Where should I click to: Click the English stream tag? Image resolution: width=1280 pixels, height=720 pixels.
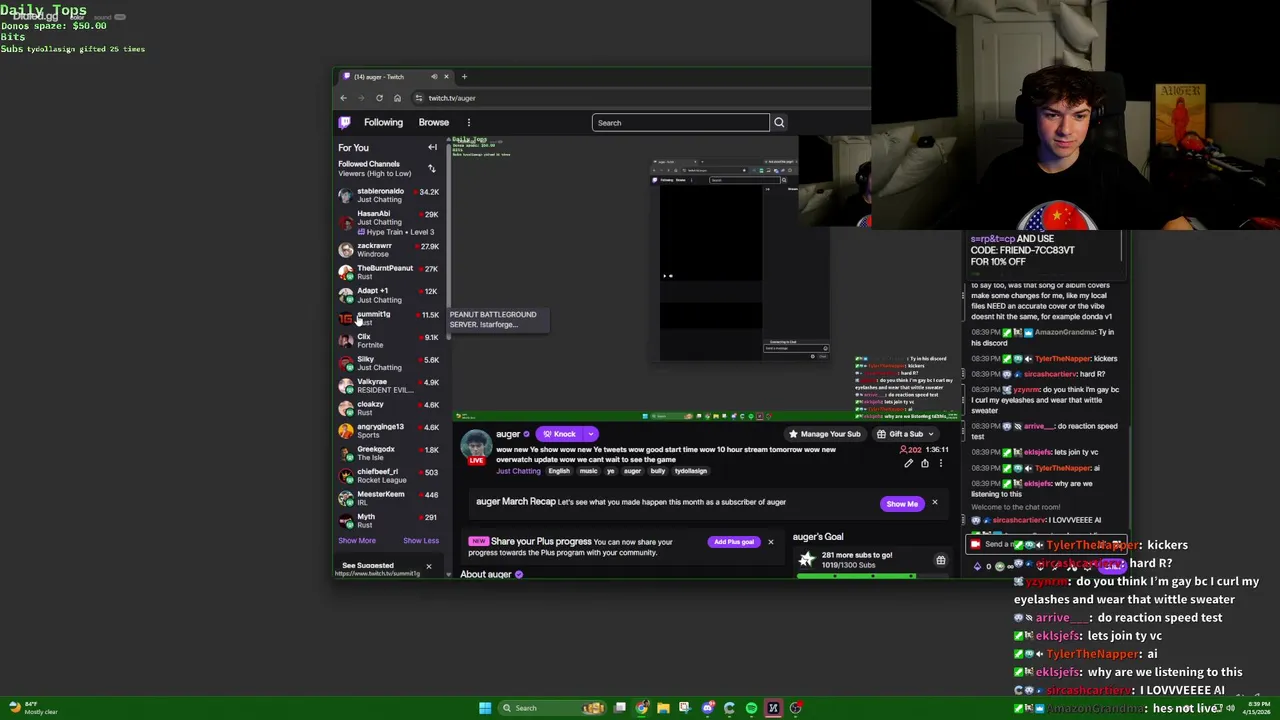click(559, 471)
